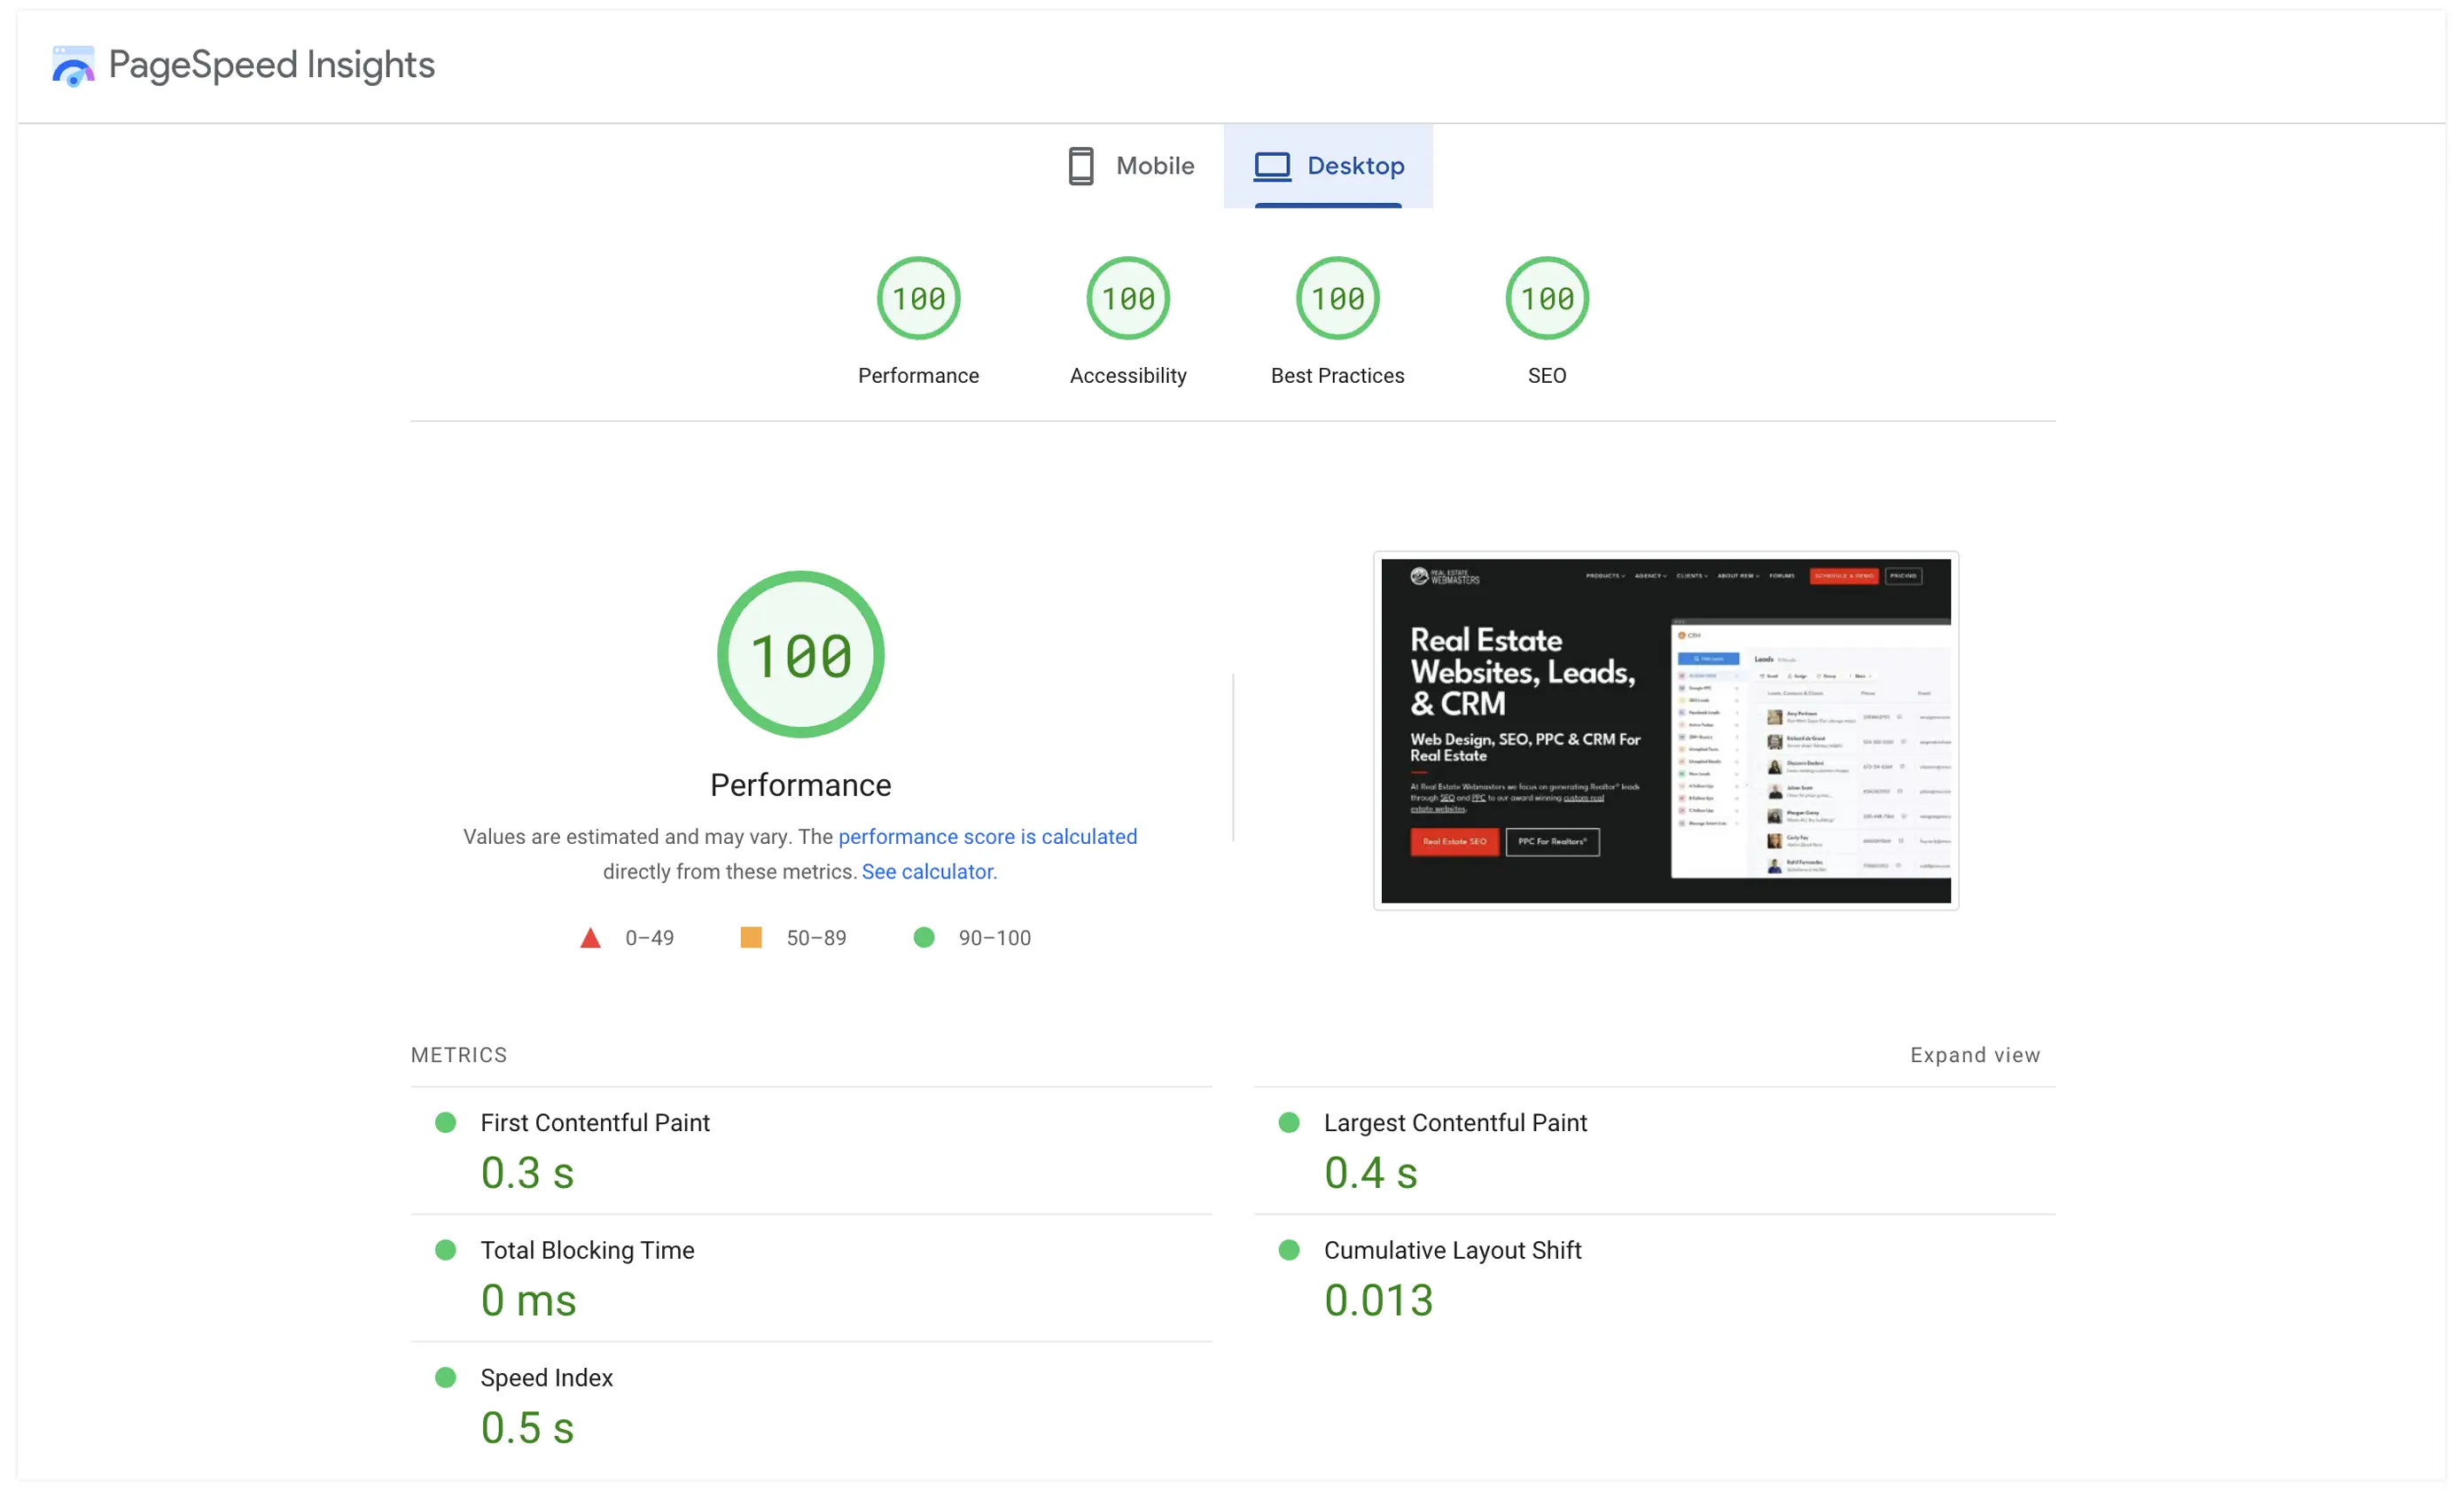Click the orange square 50–89 legend icon

(x=750, y=937)
